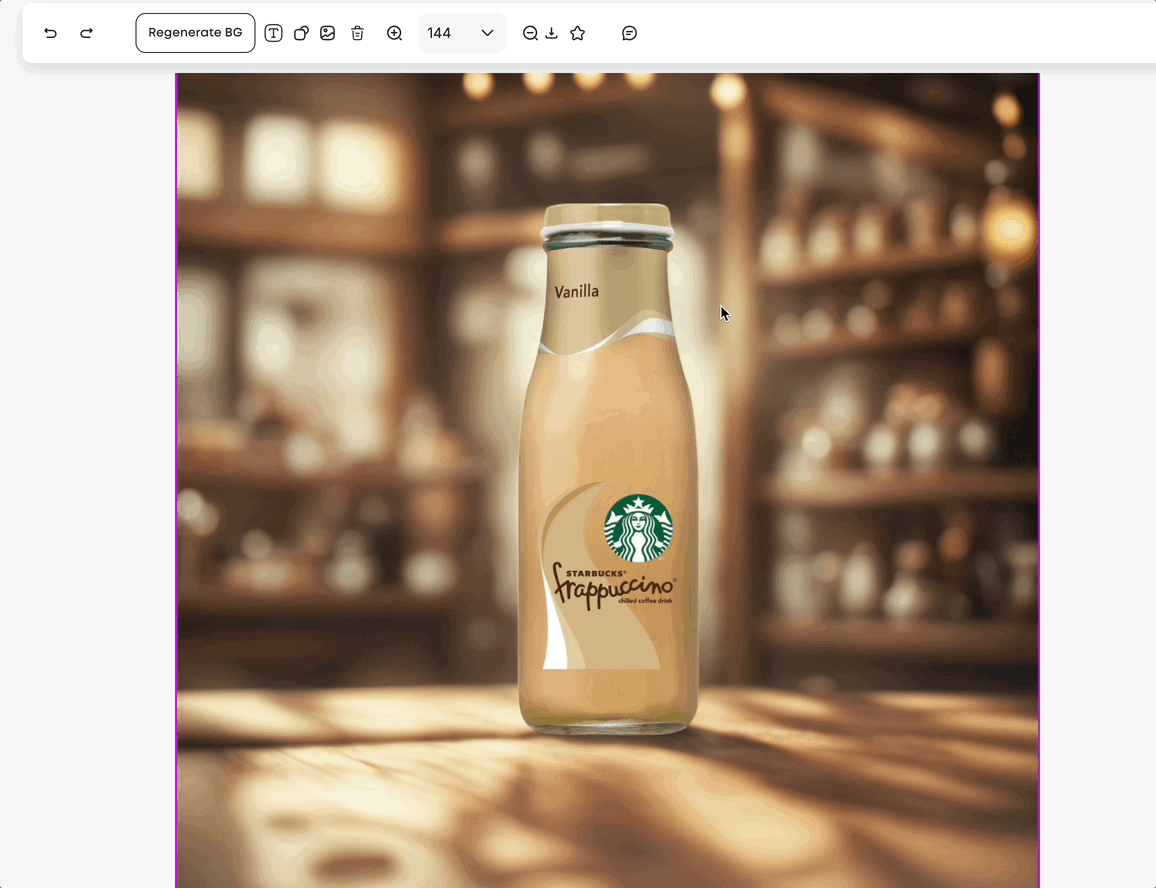The height and width of the screenshot is (888, 1156).
Task: Download the image with the download icon
Action: 551,33
